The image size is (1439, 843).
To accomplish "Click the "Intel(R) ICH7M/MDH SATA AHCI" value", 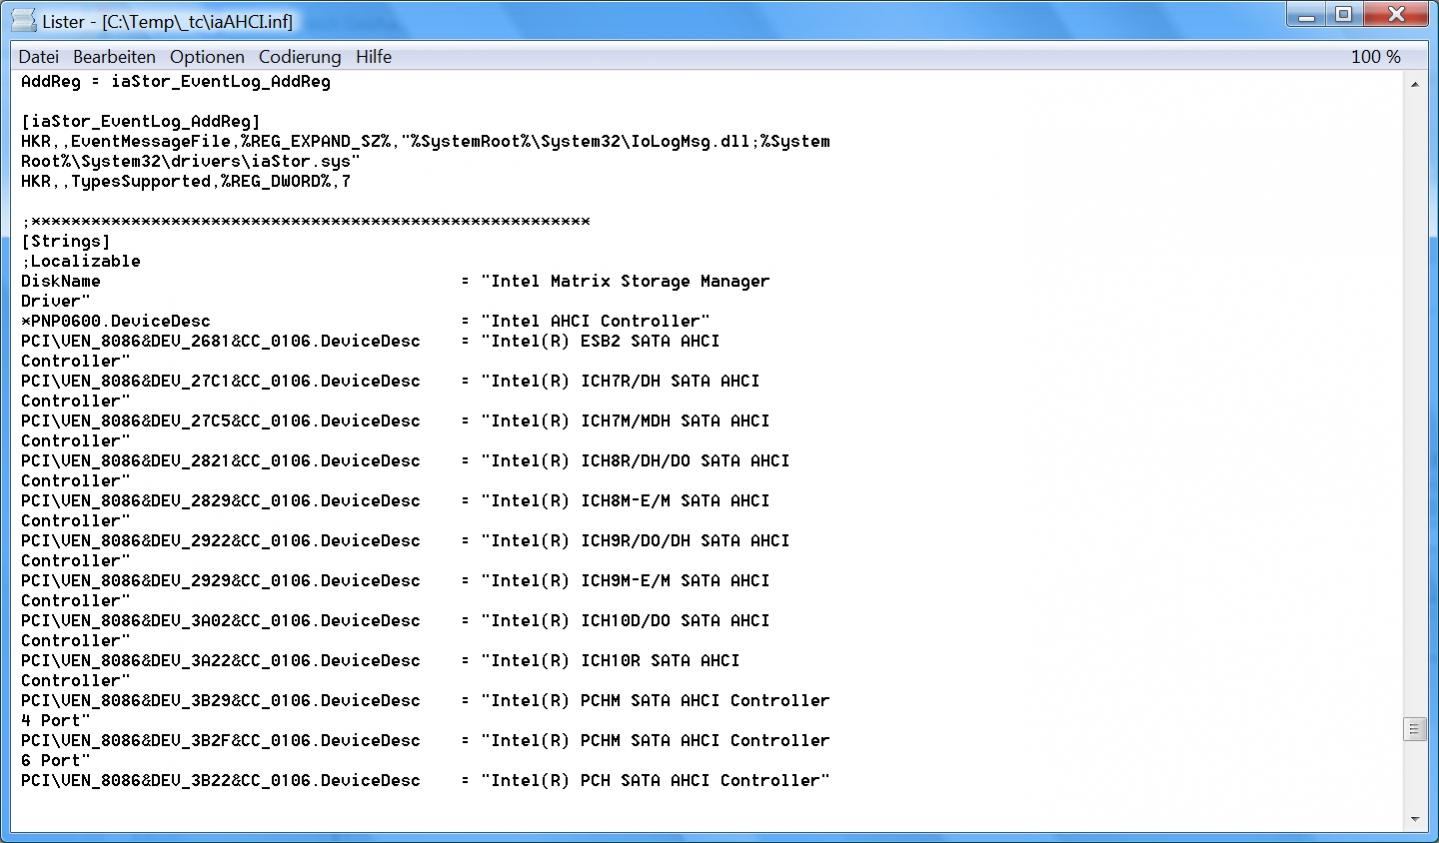I will point(626,421).
